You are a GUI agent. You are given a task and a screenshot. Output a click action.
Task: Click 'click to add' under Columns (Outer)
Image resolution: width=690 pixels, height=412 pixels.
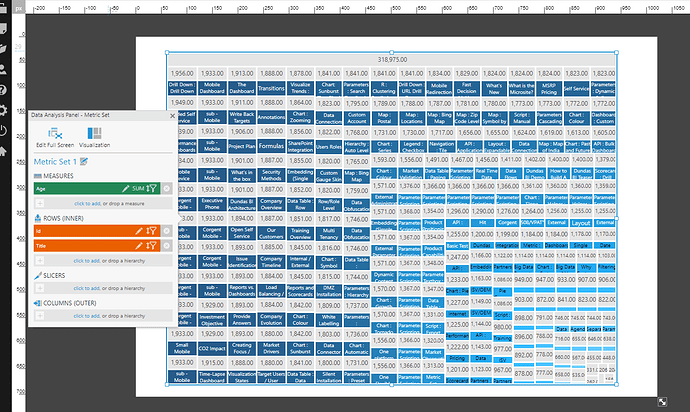(87, 316)
